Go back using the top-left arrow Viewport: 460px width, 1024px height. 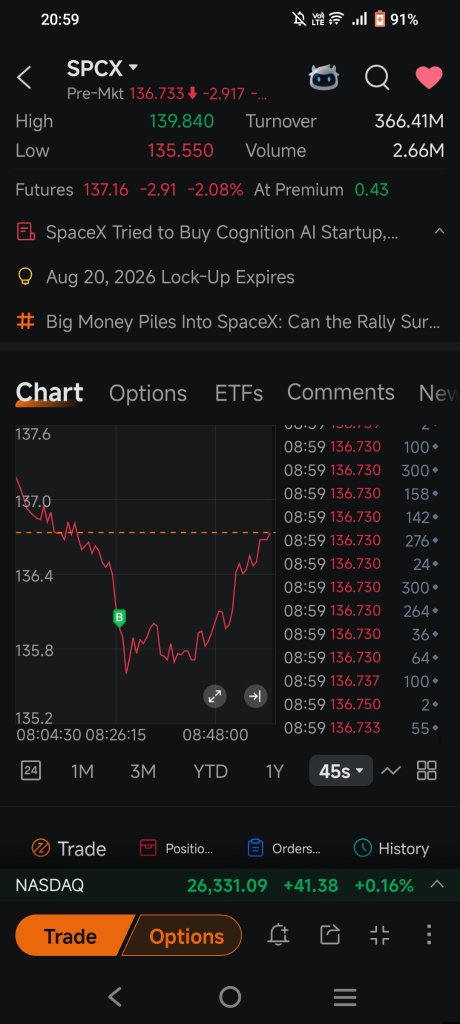point(24,78)
